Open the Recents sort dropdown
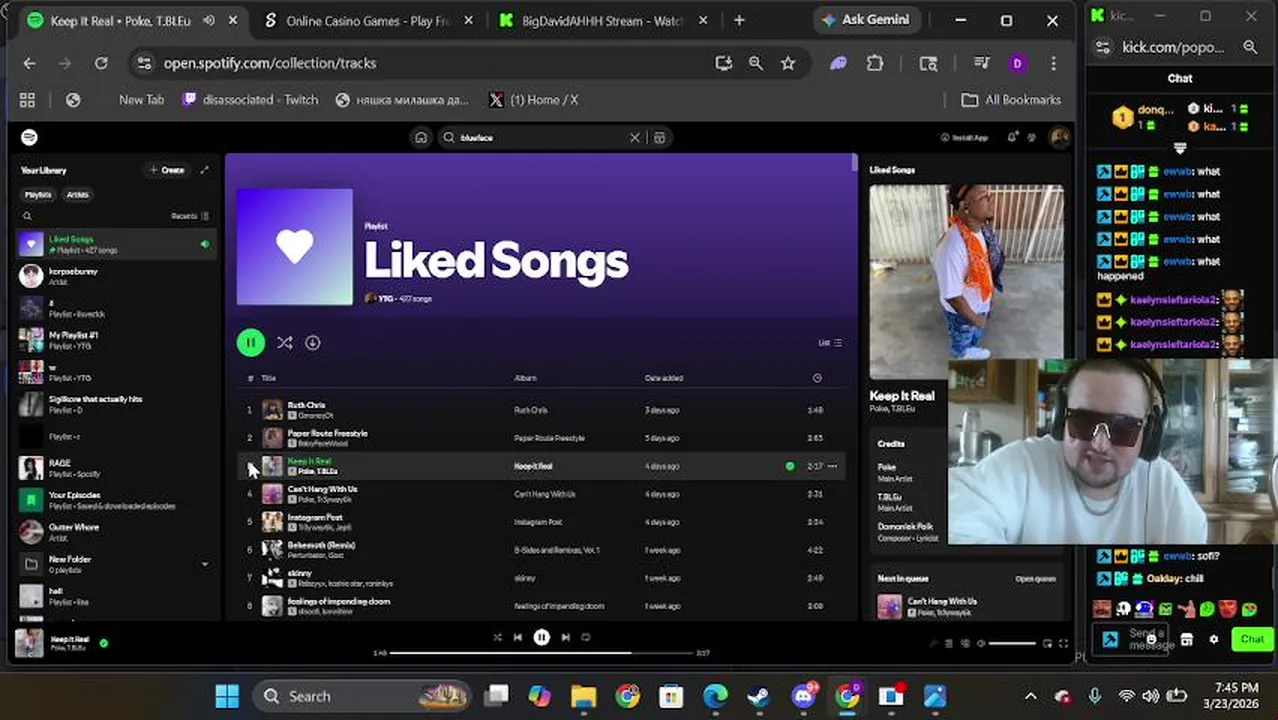 click(189, 216)
